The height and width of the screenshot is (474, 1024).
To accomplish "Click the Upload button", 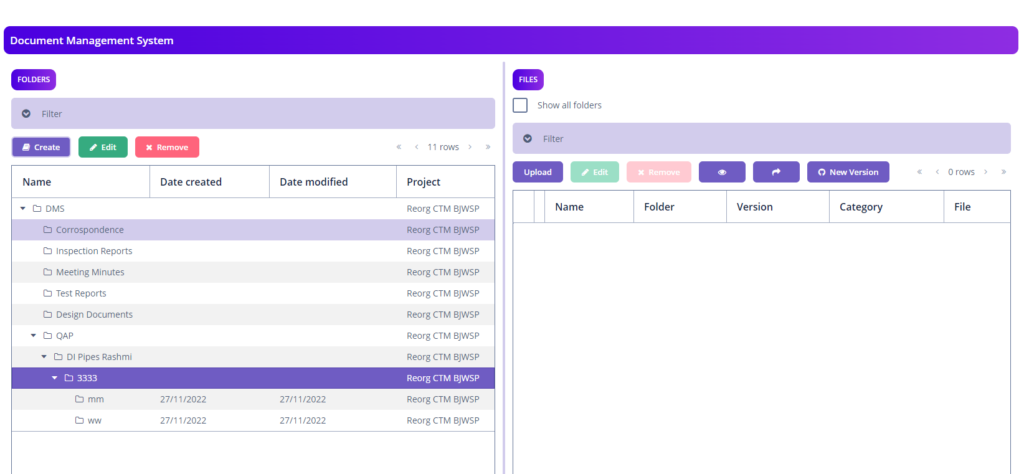I will 537,172.
